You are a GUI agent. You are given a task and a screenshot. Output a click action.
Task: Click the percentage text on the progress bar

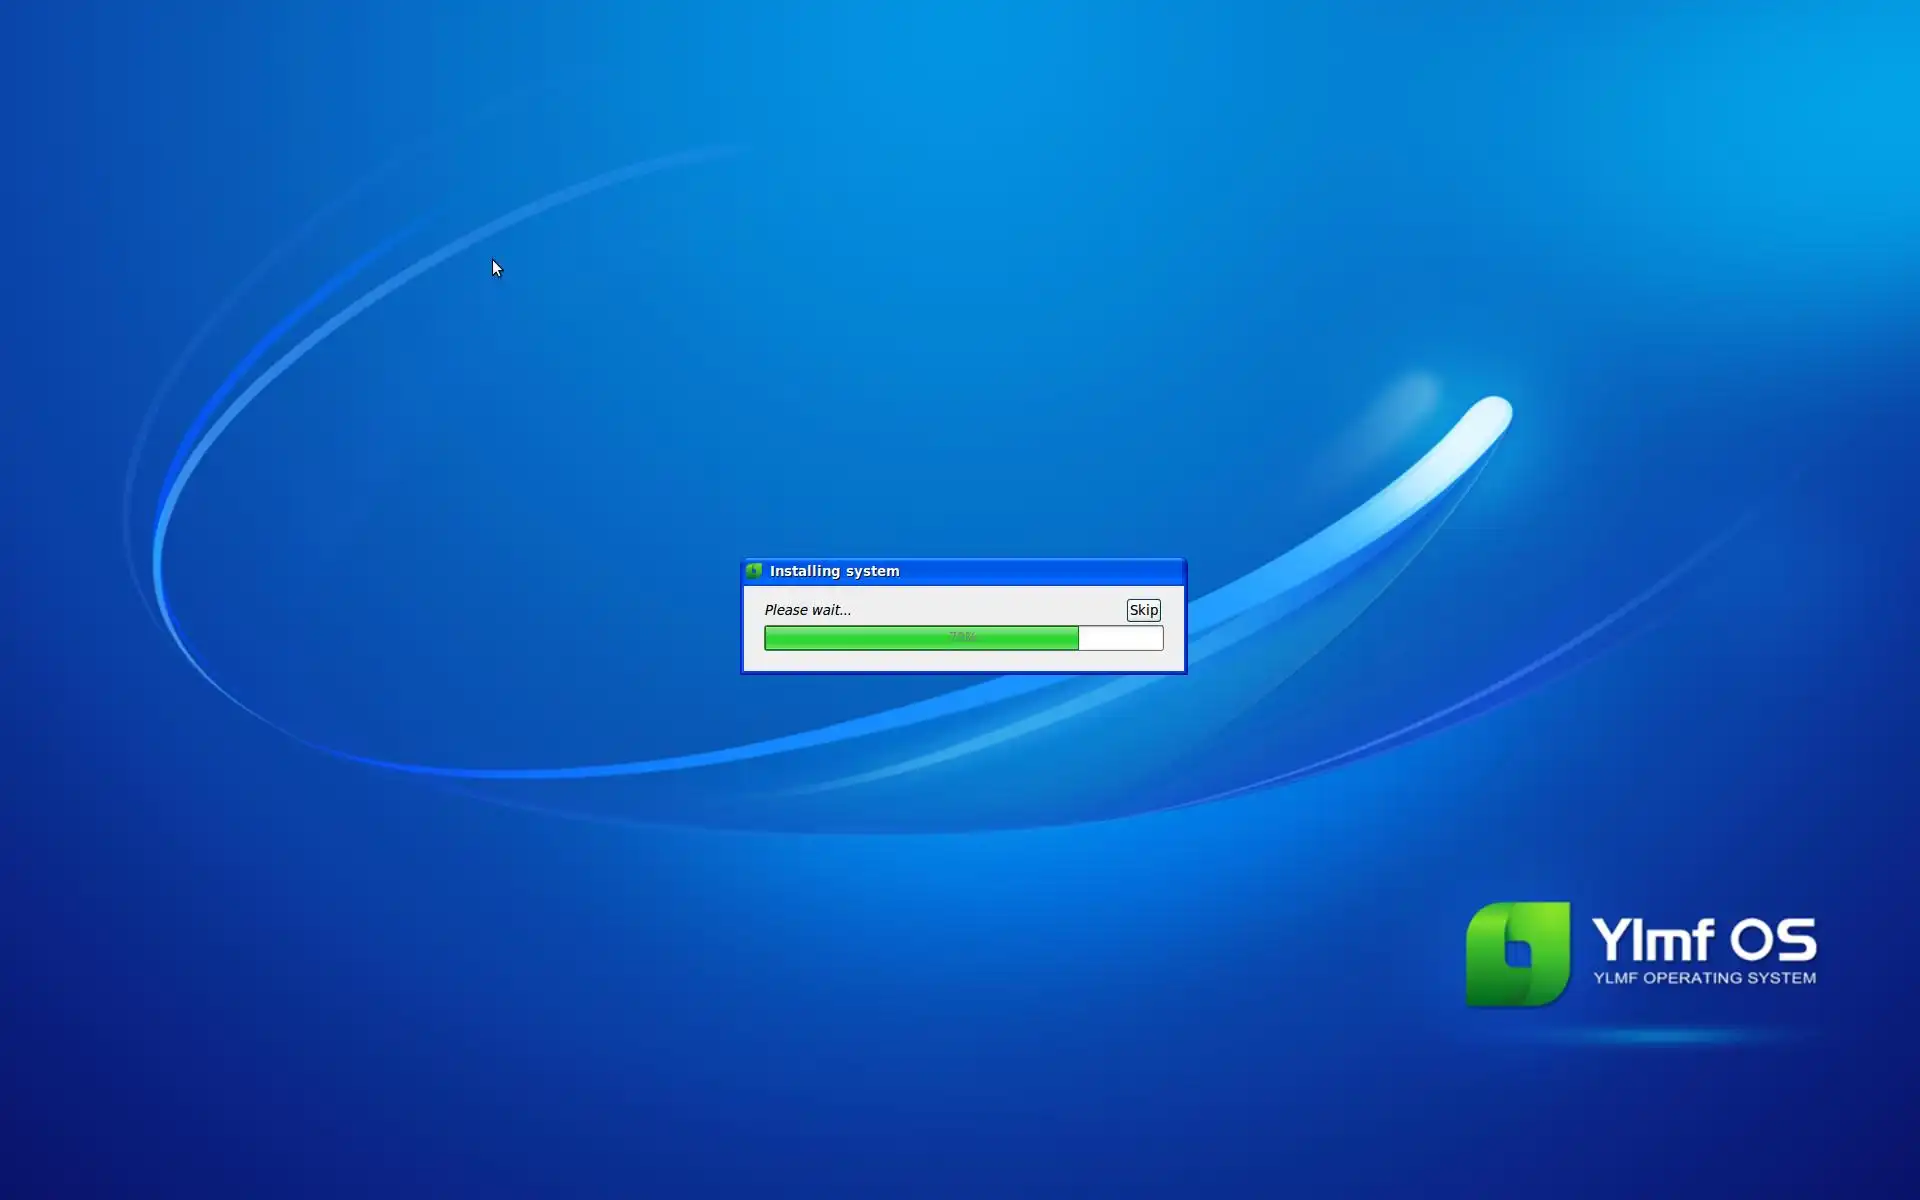[962, 637]
